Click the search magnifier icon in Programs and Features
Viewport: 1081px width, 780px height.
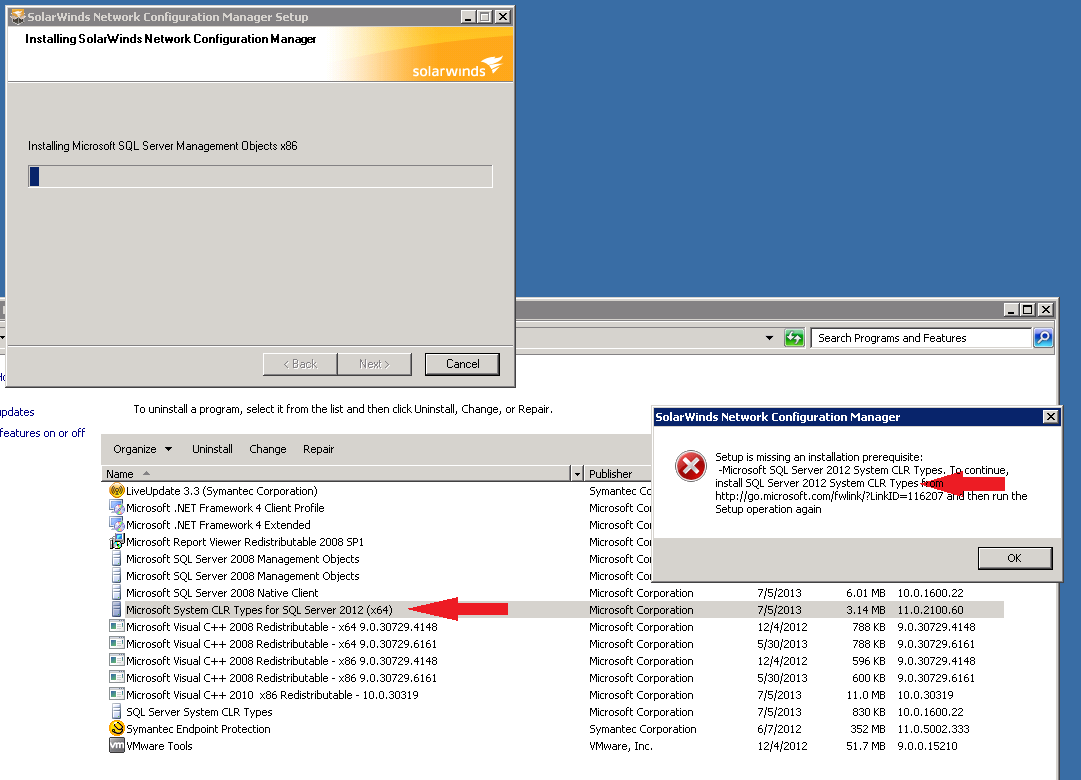(x=1043, y=338)
